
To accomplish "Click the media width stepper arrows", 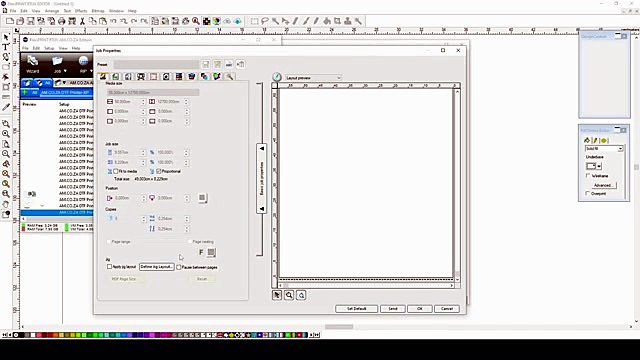I will [x=143, y=102].
